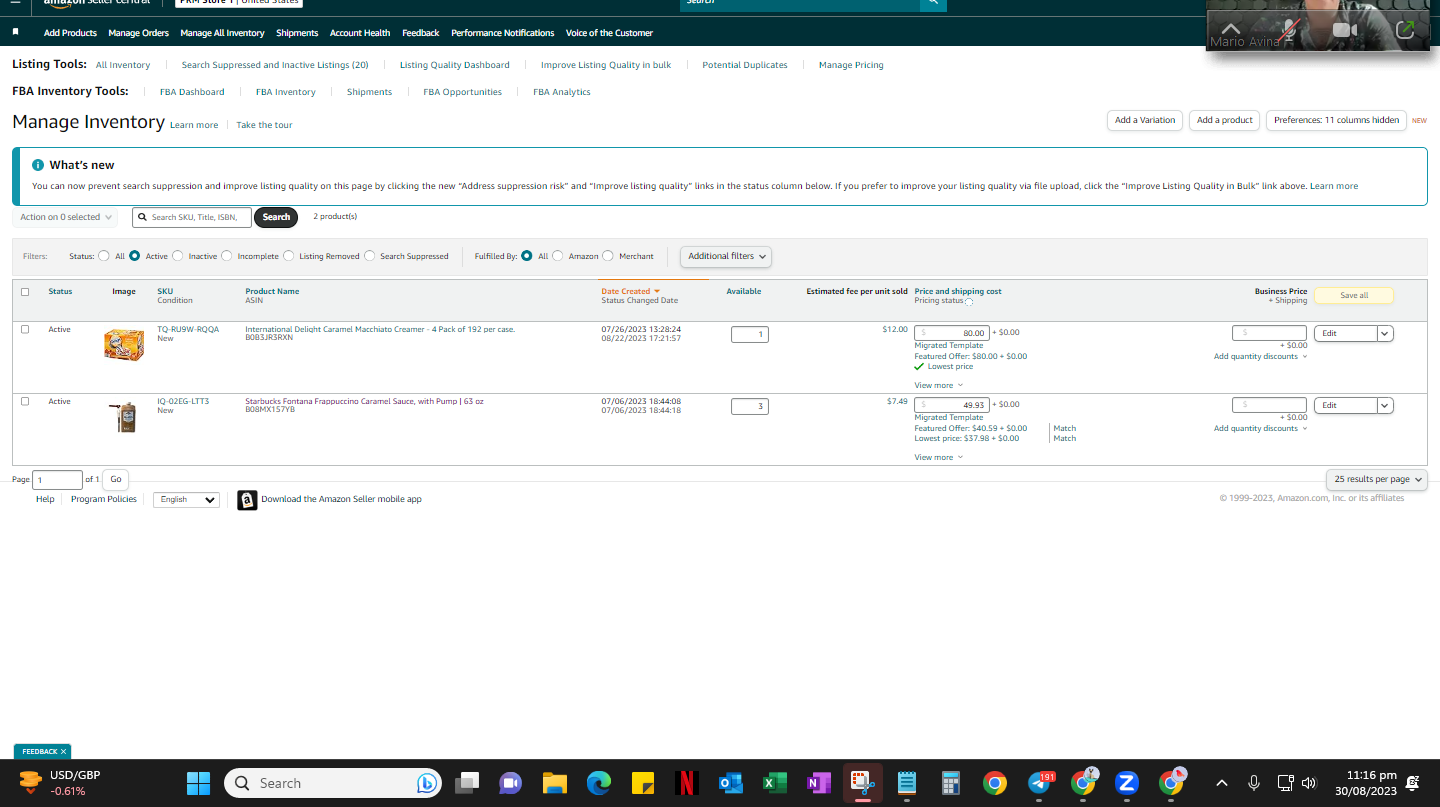Check the select-all checkbox in the table header

tap(25, 292)
